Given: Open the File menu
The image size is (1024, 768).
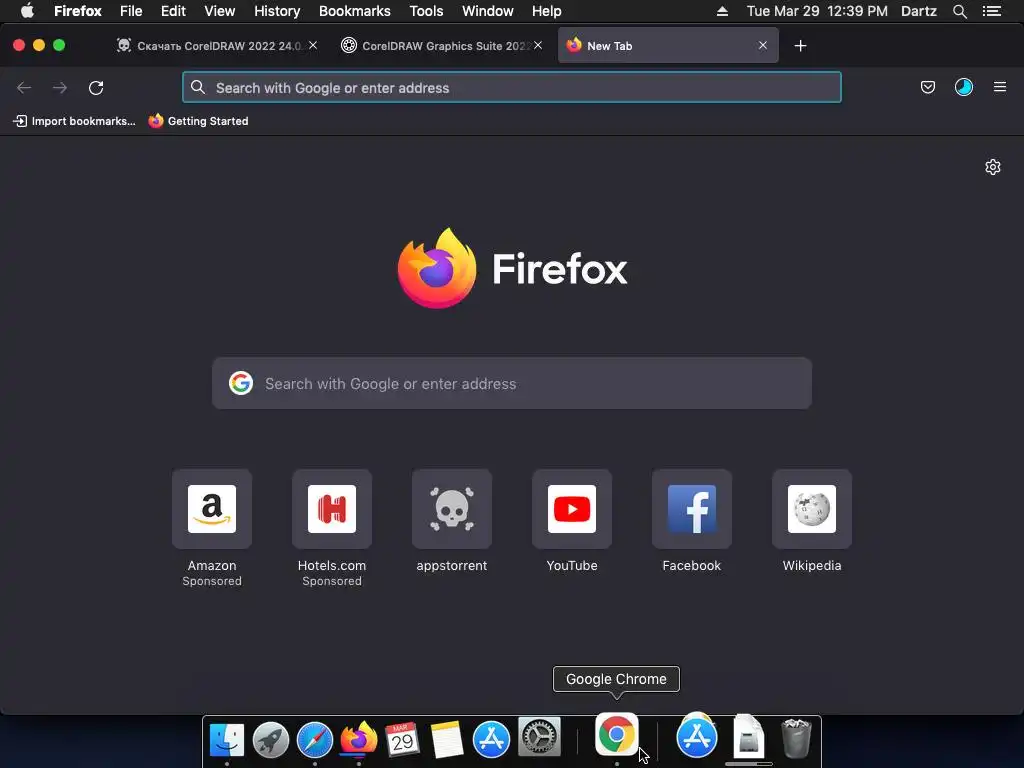Looking at the screenshot, I should click(131, 11).
